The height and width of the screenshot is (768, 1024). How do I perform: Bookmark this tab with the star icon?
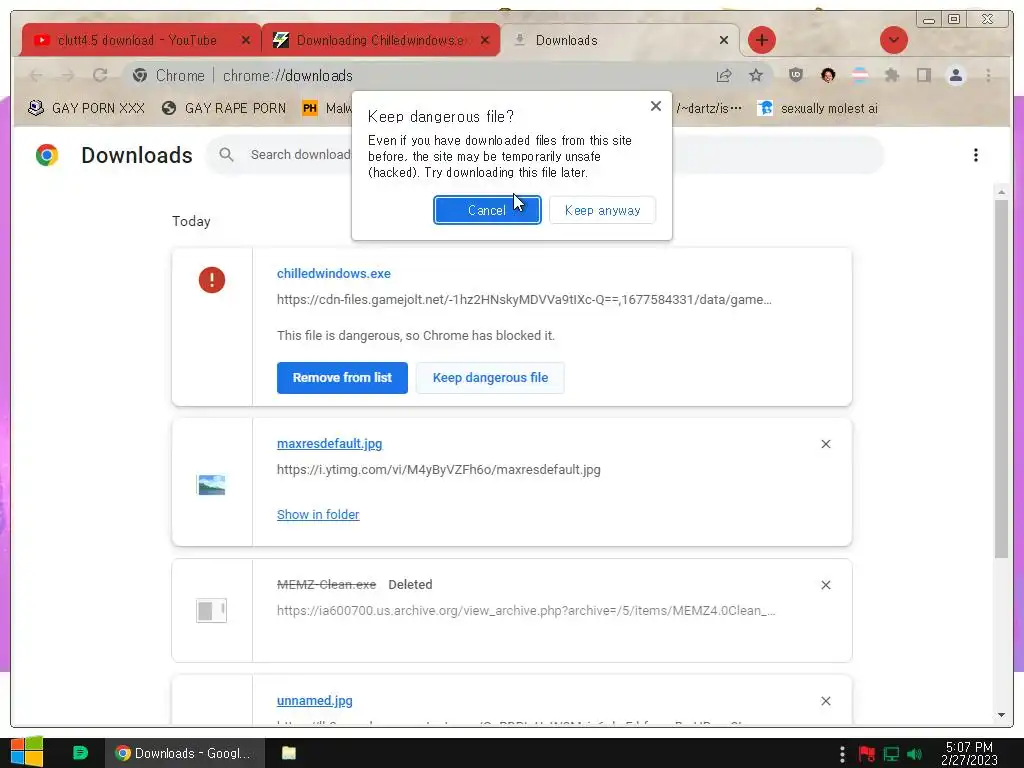click(x=756, y=76)
